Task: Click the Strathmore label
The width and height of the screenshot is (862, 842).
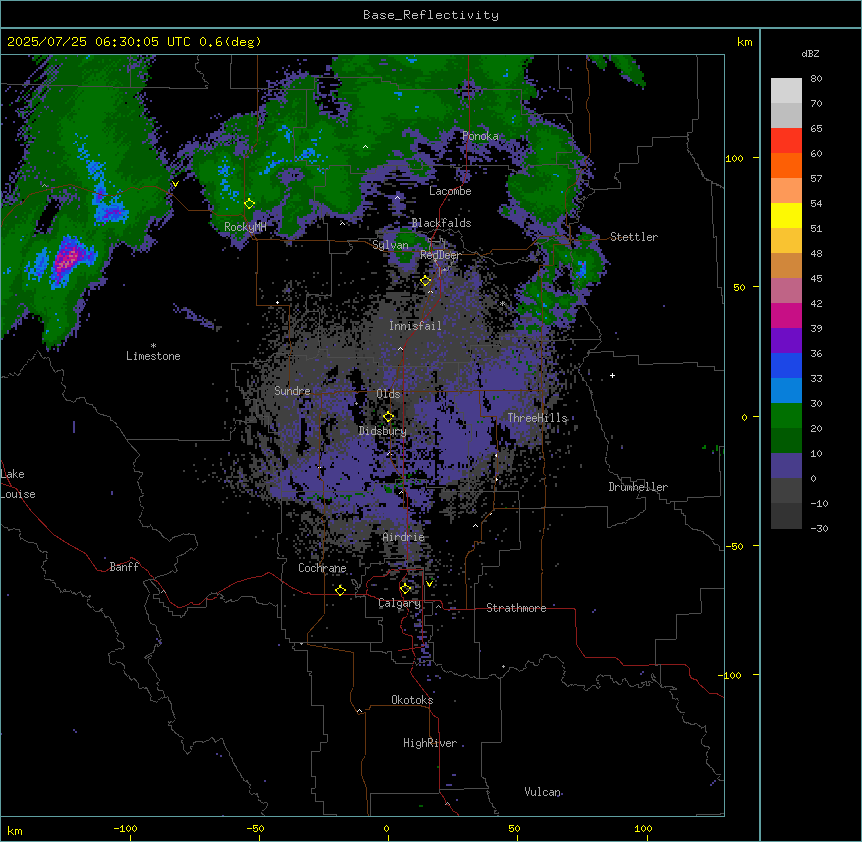Action: tap(516, 608)
